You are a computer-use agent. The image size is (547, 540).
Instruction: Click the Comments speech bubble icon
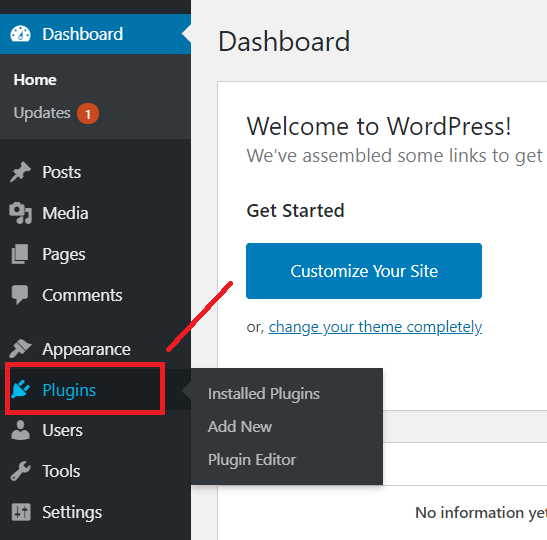tap(20, 295)
